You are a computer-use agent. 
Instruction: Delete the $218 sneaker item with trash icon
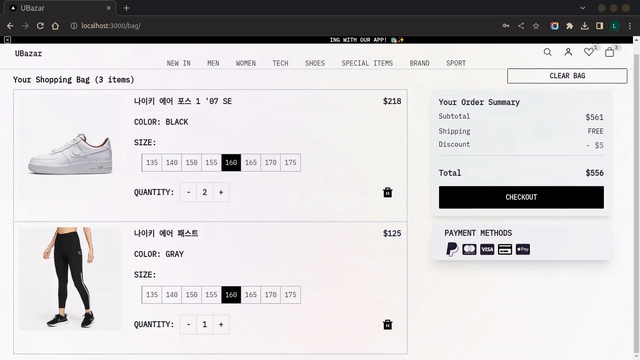(x=387, y=192)
